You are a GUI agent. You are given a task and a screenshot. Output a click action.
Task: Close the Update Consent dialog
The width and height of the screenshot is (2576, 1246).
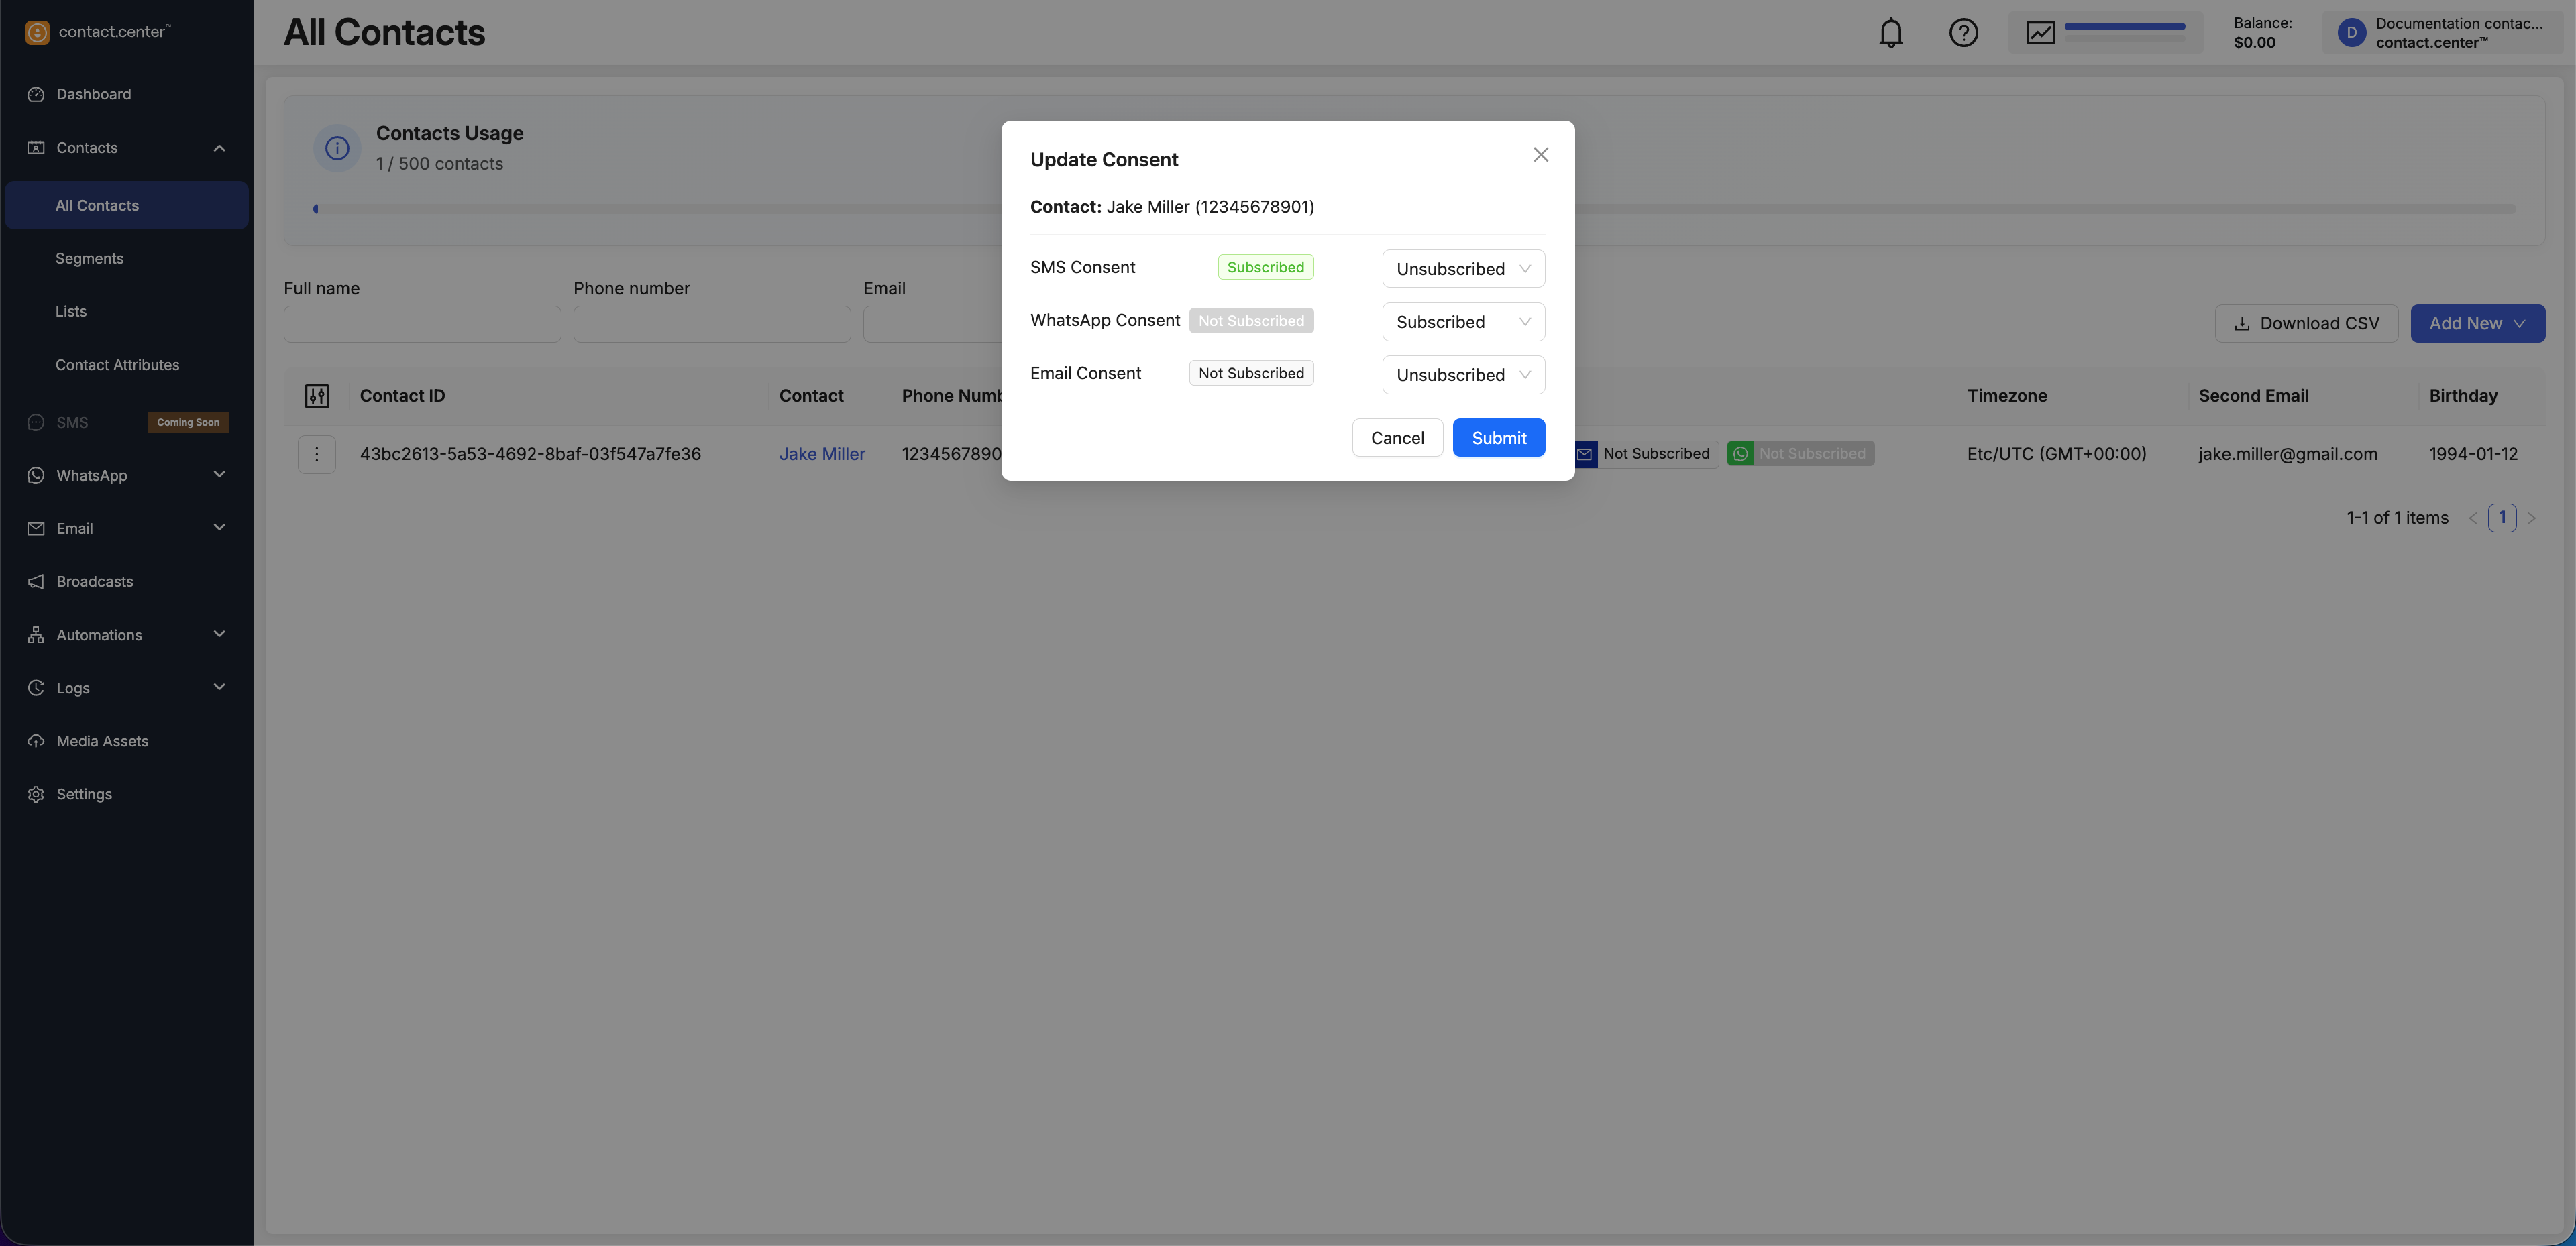(x=1540, y=155)
